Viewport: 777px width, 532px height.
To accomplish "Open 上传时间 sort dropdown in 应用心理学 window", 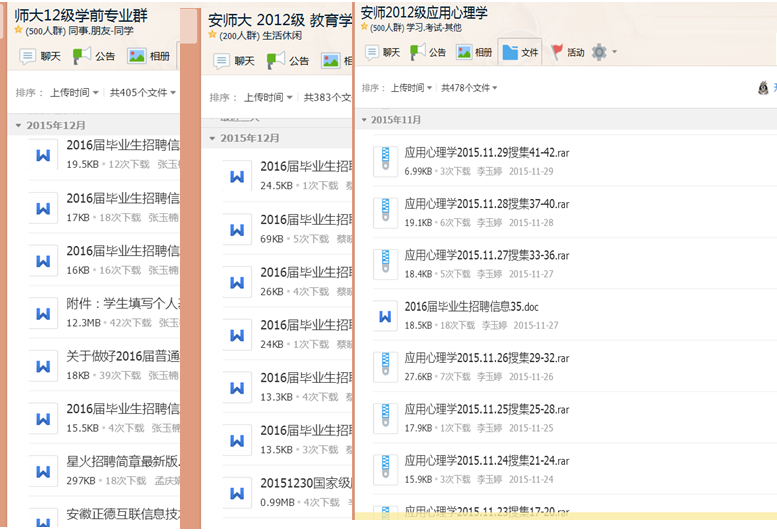I will (410, 88).
